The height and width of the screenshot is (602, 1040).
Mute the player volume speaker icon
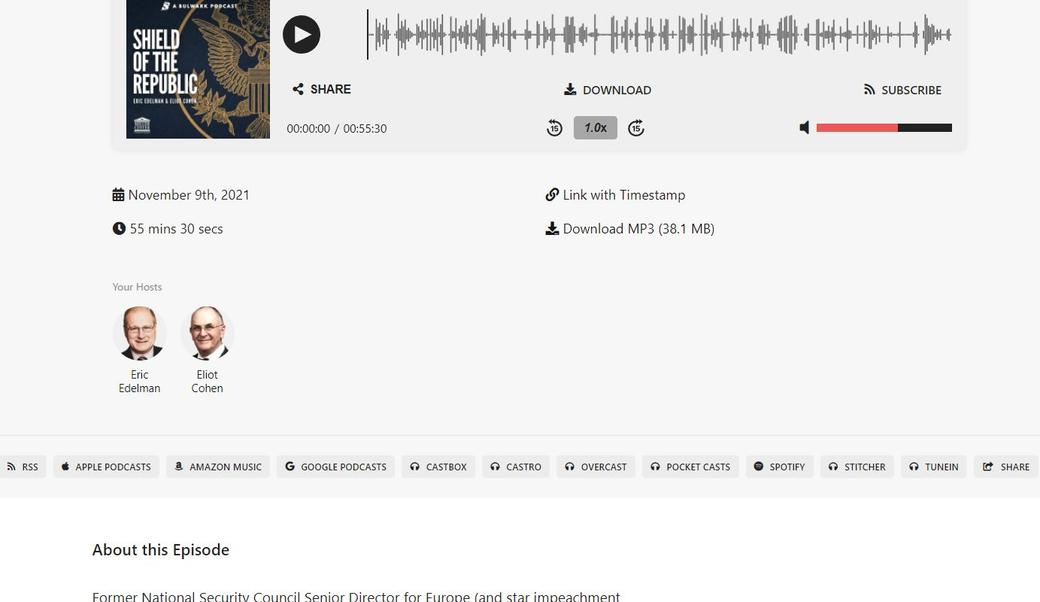coord(805,127)
